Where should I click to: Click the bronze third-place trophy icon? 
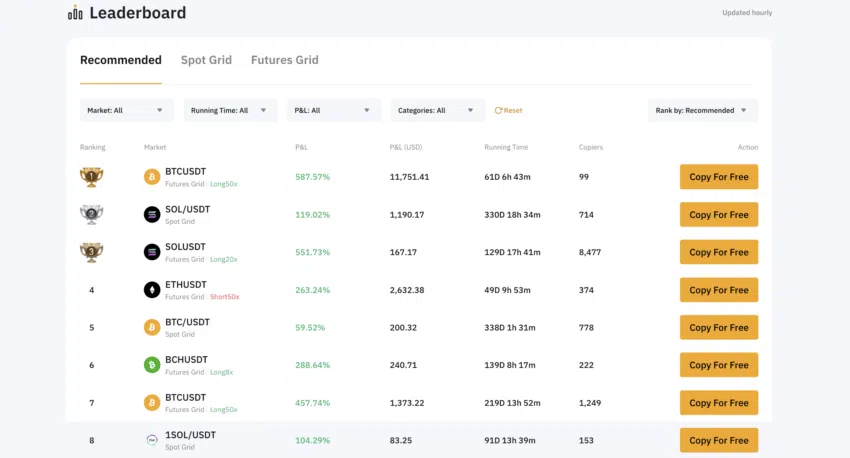click(91, 252)
